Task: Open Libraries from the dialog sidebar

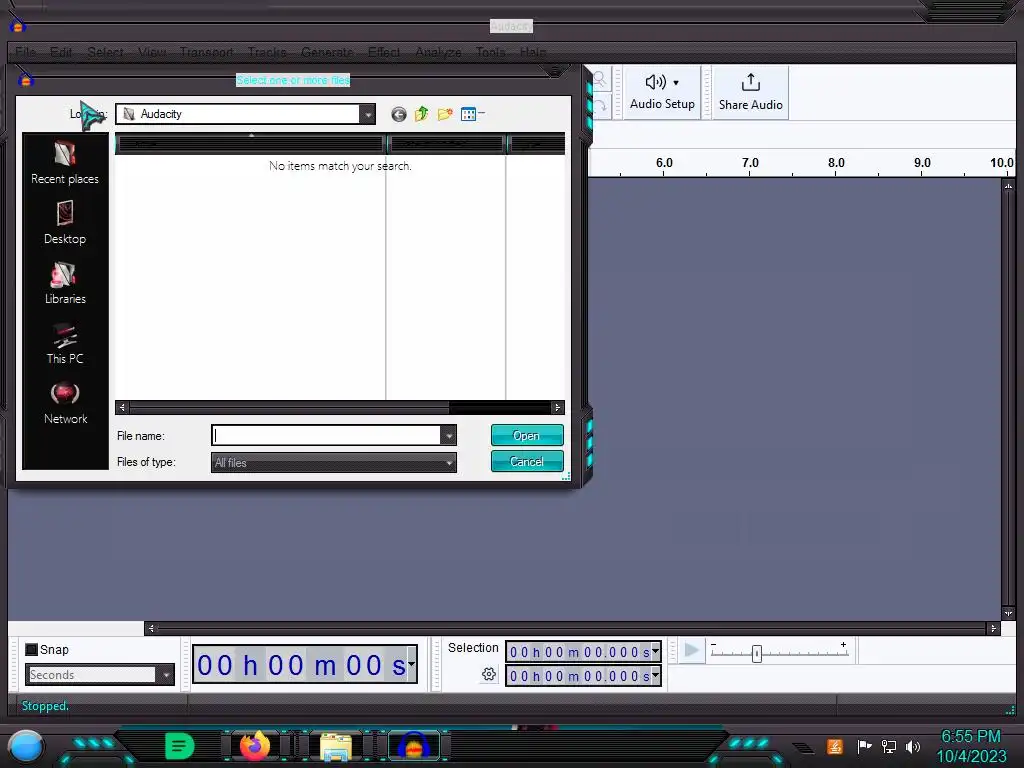Action: [65, 283]
